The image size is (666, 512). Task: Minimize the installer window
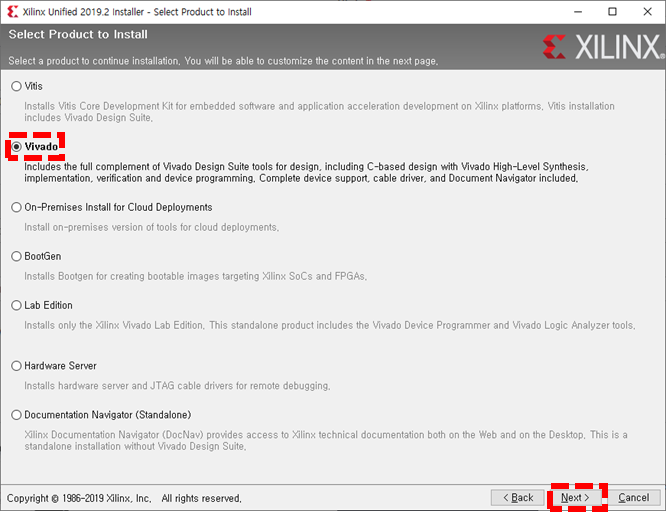tap(578, 11)
